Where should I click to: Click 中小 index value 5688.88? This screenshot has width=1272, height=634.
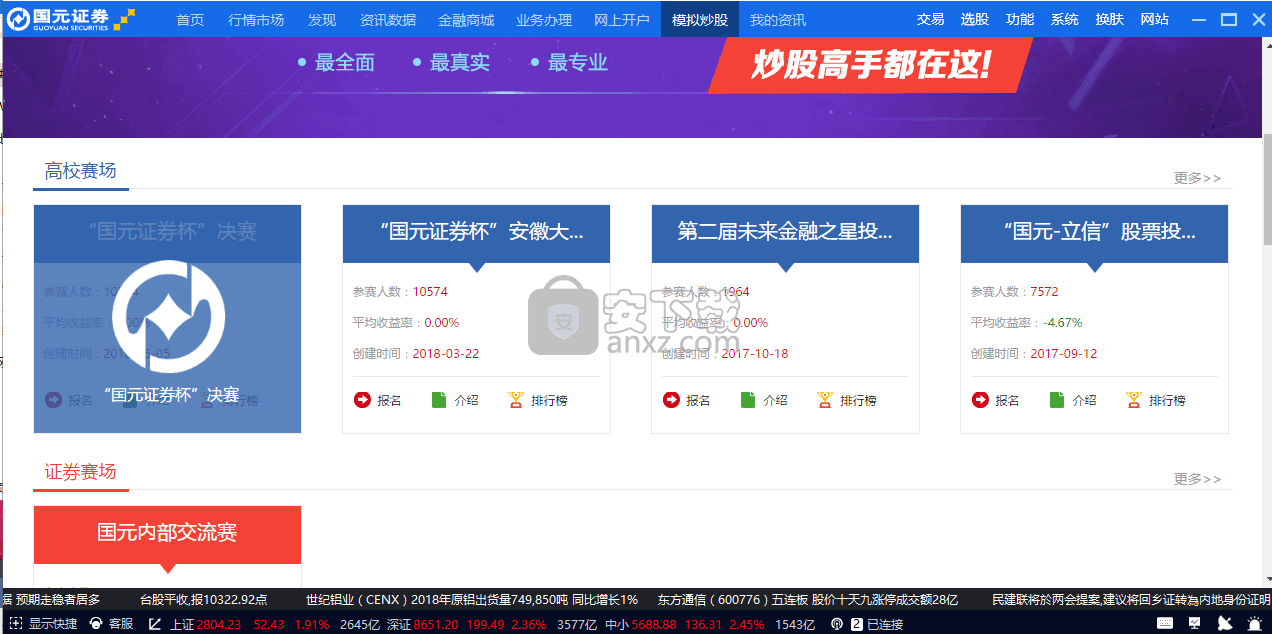654,624
